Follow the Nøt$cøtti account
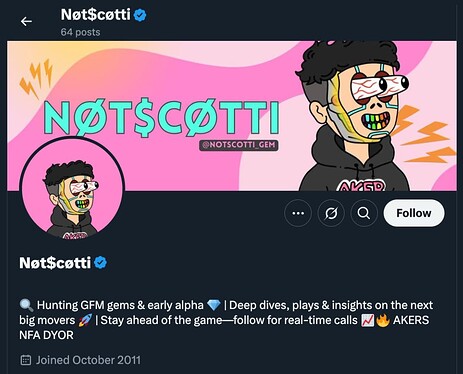The image size is (463, 374). [414, 213]
